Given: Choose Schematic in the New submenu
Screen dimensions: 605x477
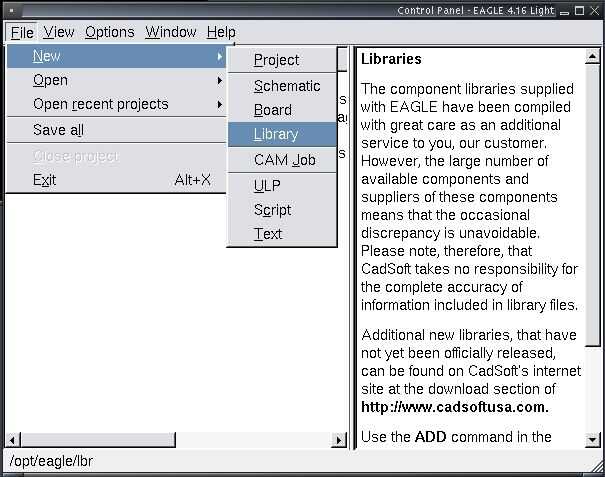Looking at the screenshot, I should pyautogui.click(x=287, y=86).
